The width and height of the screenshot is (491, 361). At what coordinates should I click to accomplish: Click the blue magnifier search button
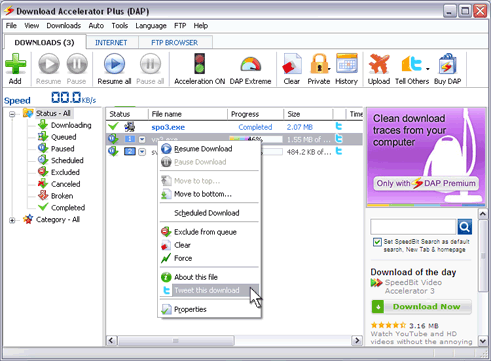(465, 227)
